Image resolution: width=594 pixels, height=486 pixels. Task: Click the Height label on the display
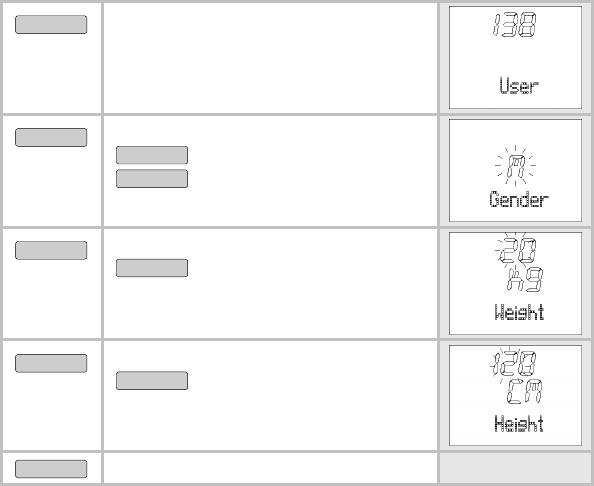point(519,424)
